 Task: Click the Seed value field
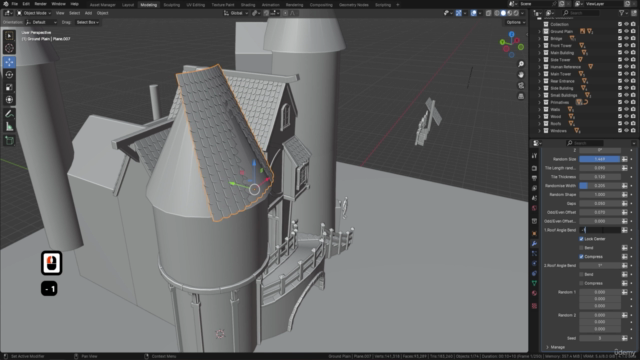[600, 338]
